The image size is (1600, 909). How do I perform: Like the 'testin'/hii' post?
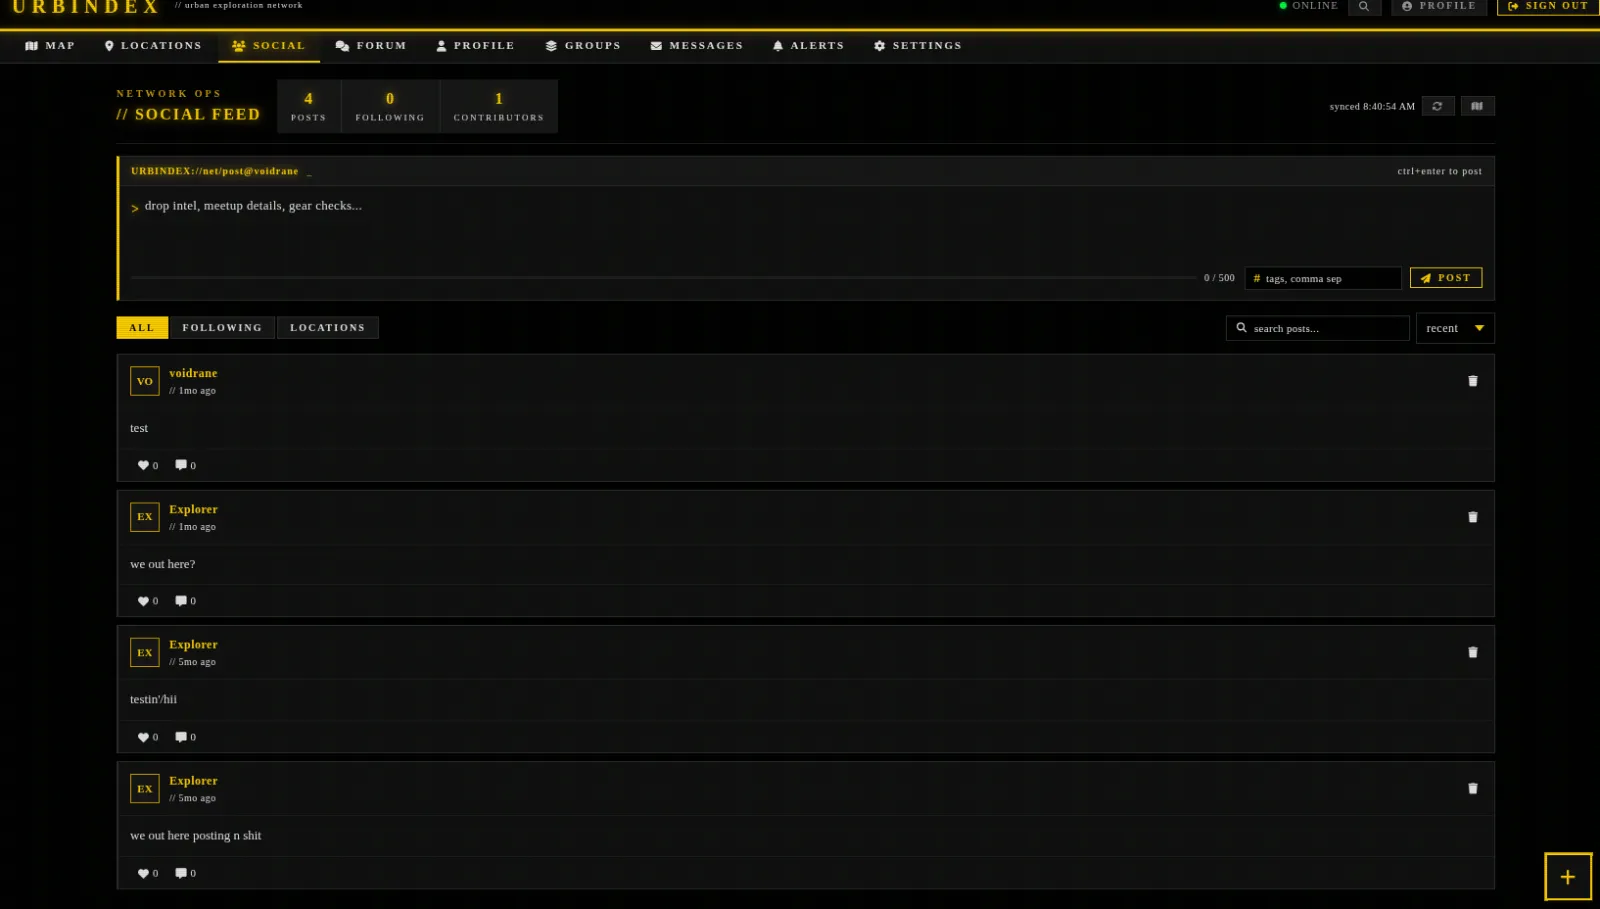coord(148,737)
